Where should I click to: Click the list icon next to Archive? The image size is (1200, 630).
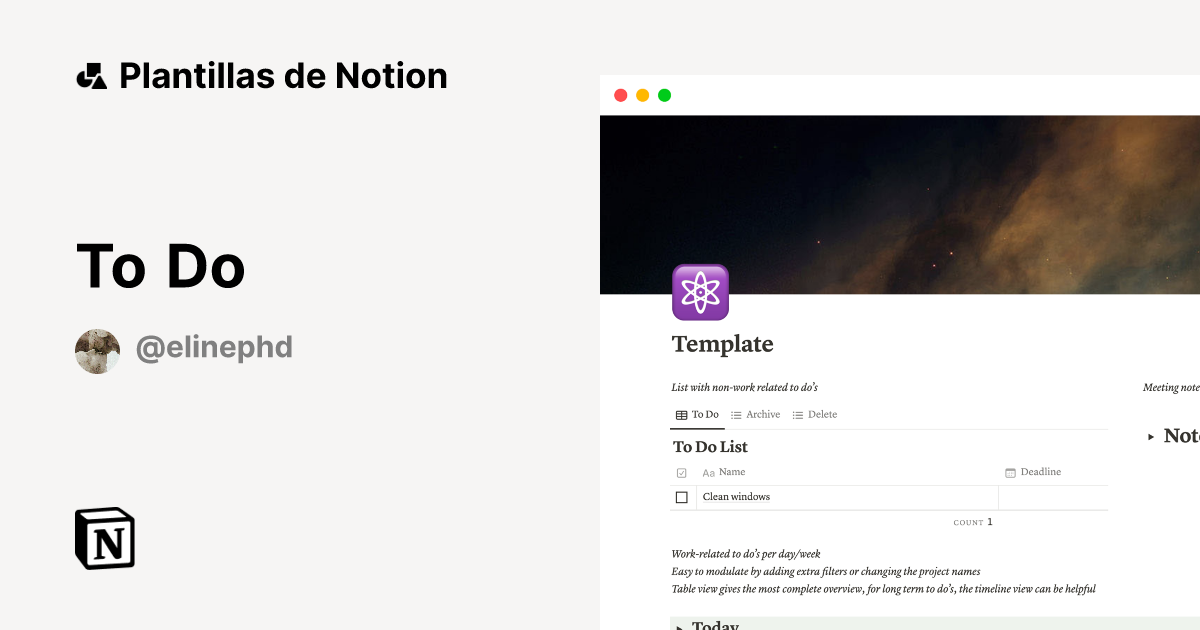[x=736, y=413]
